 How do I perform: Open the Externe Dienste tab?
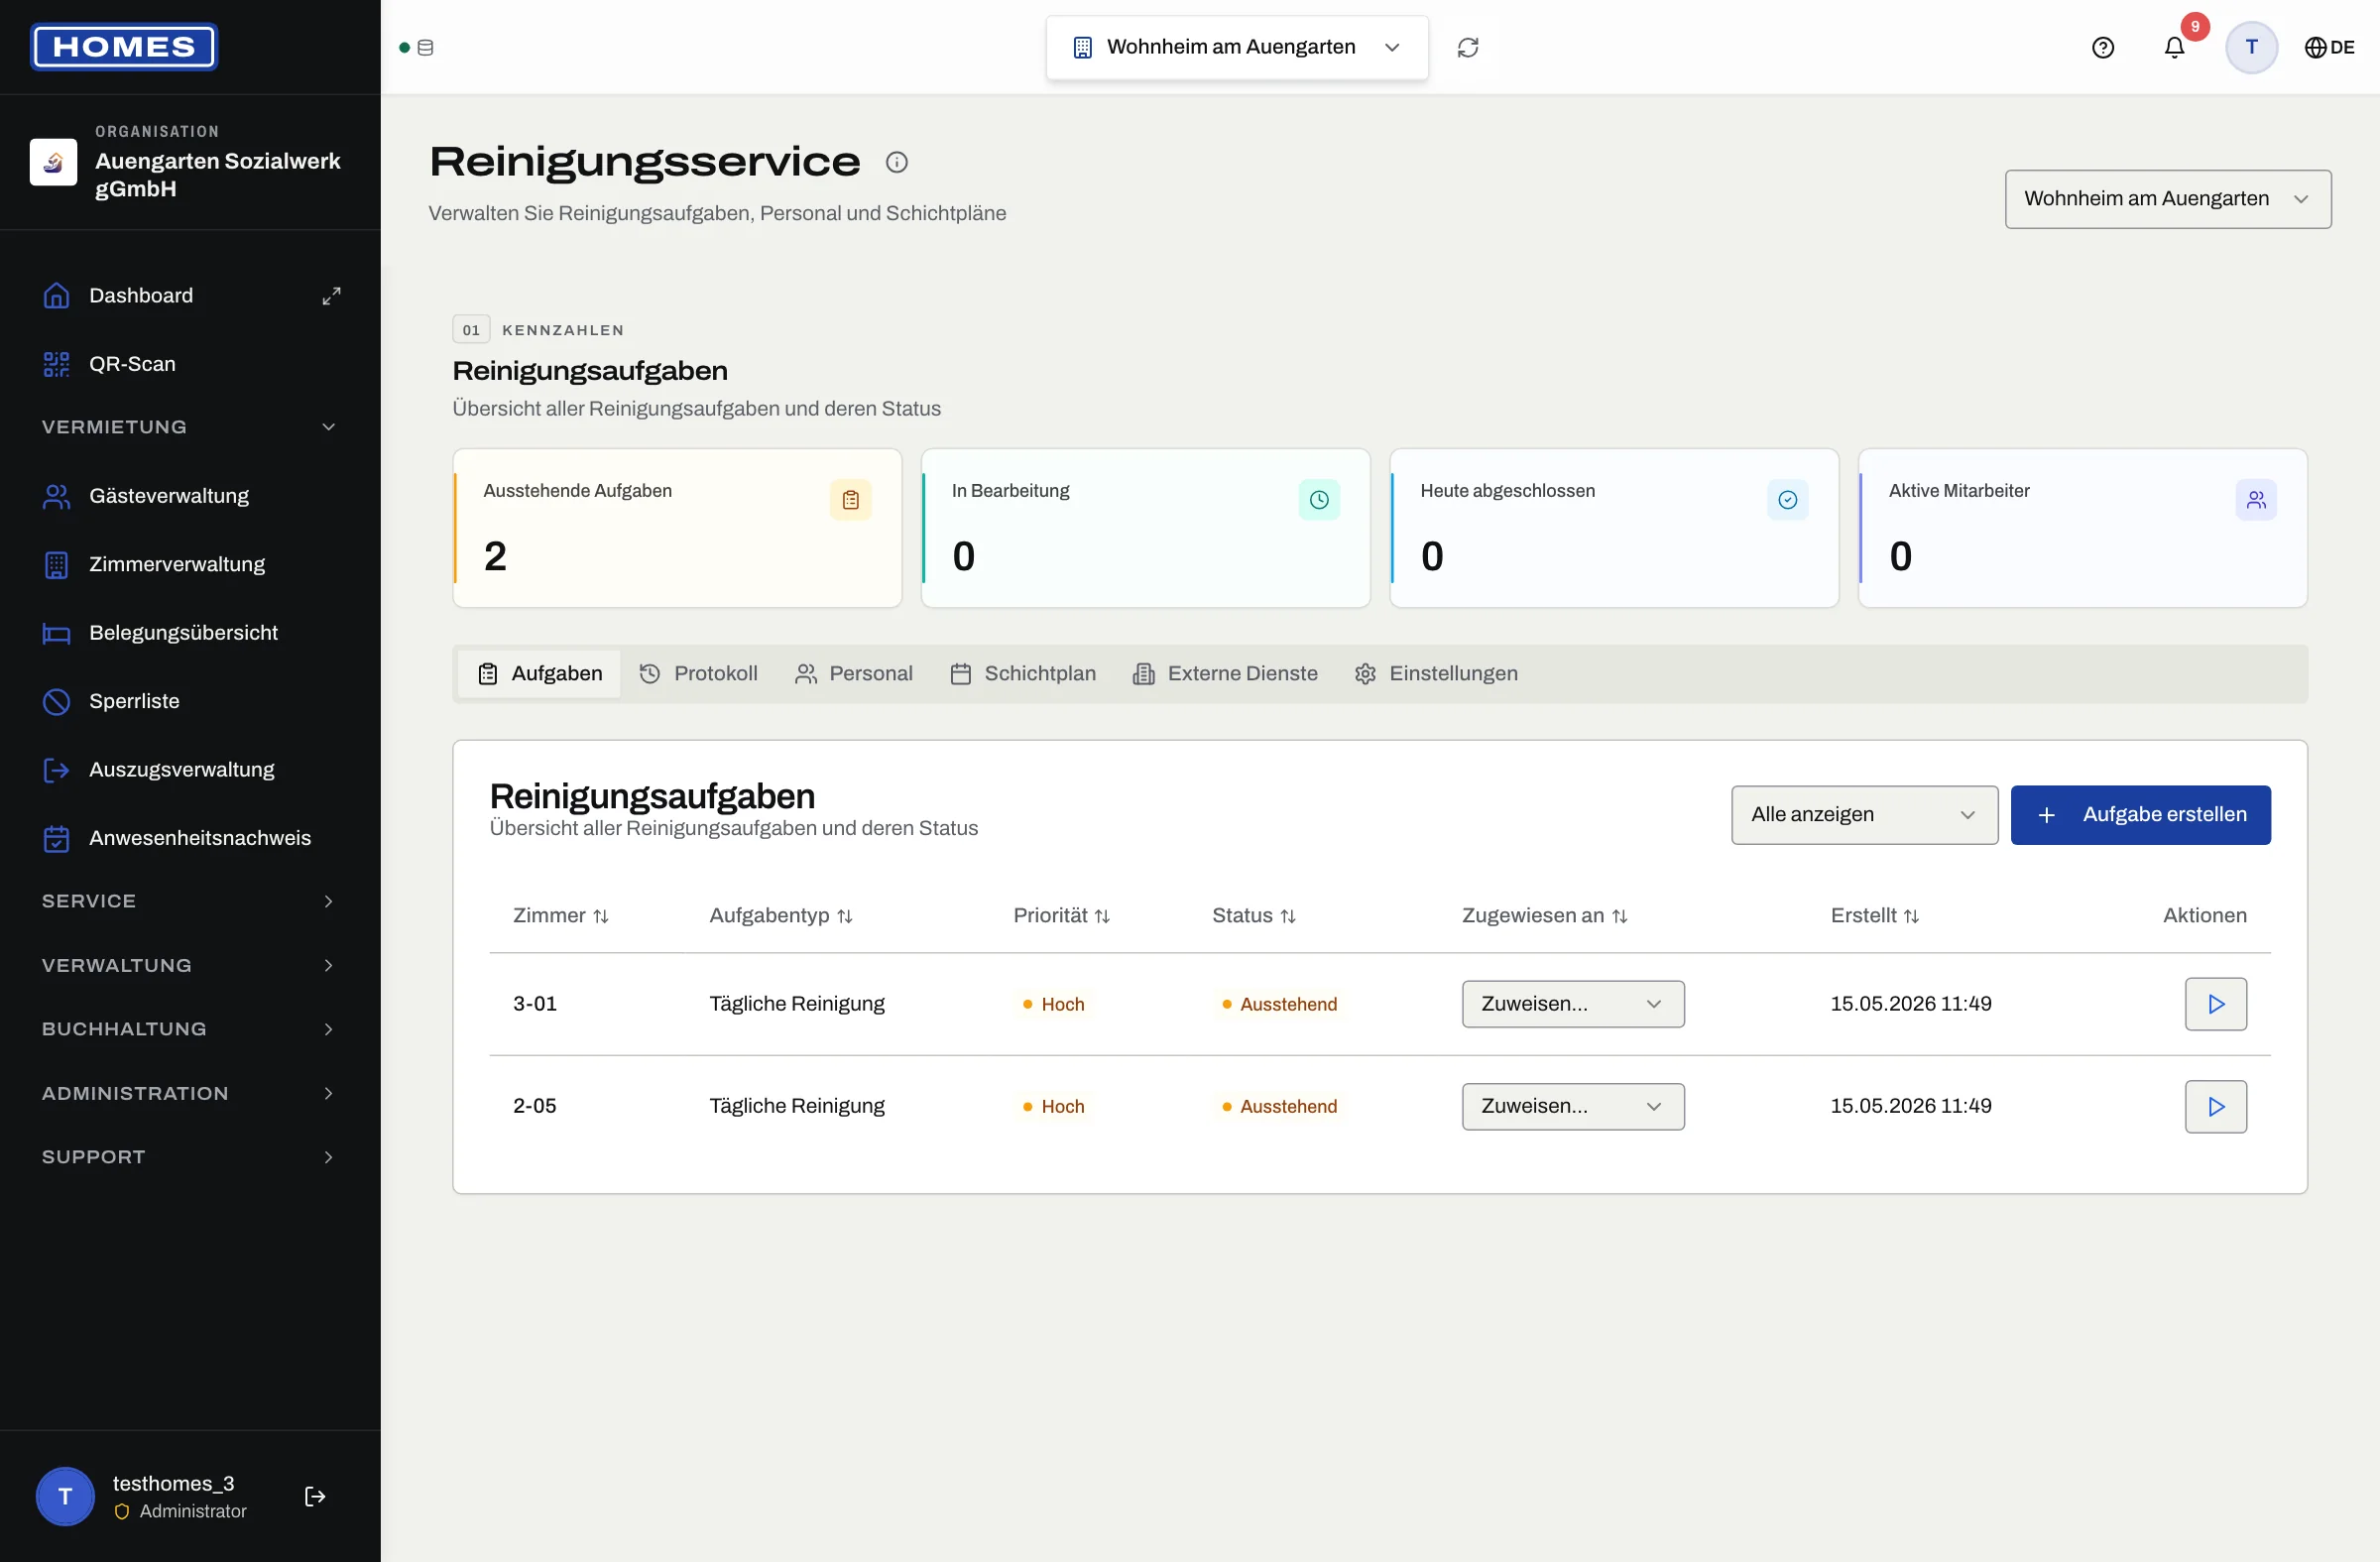tap(1225, 674)
